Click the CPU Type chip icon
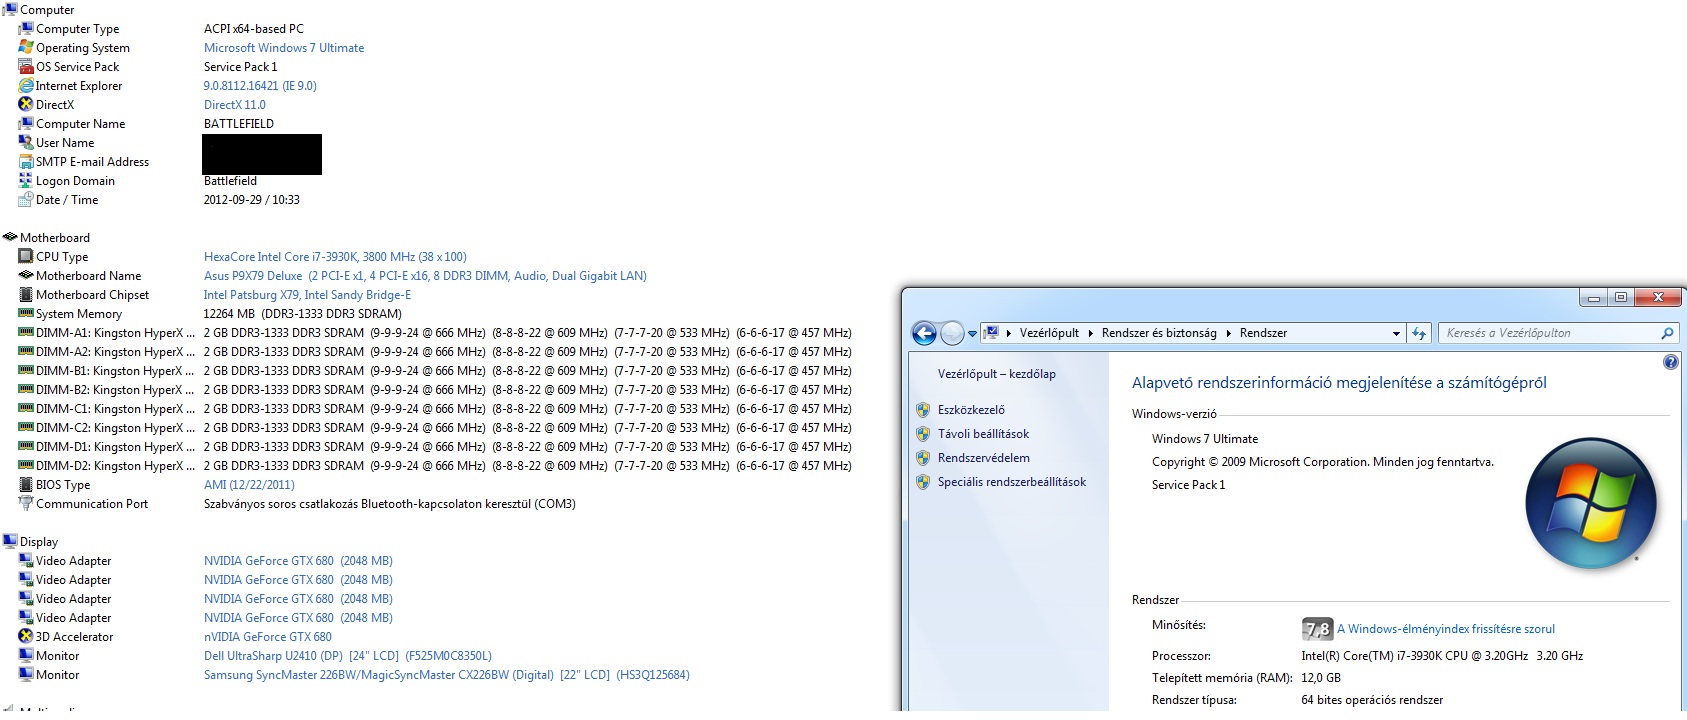 [26, 256]
